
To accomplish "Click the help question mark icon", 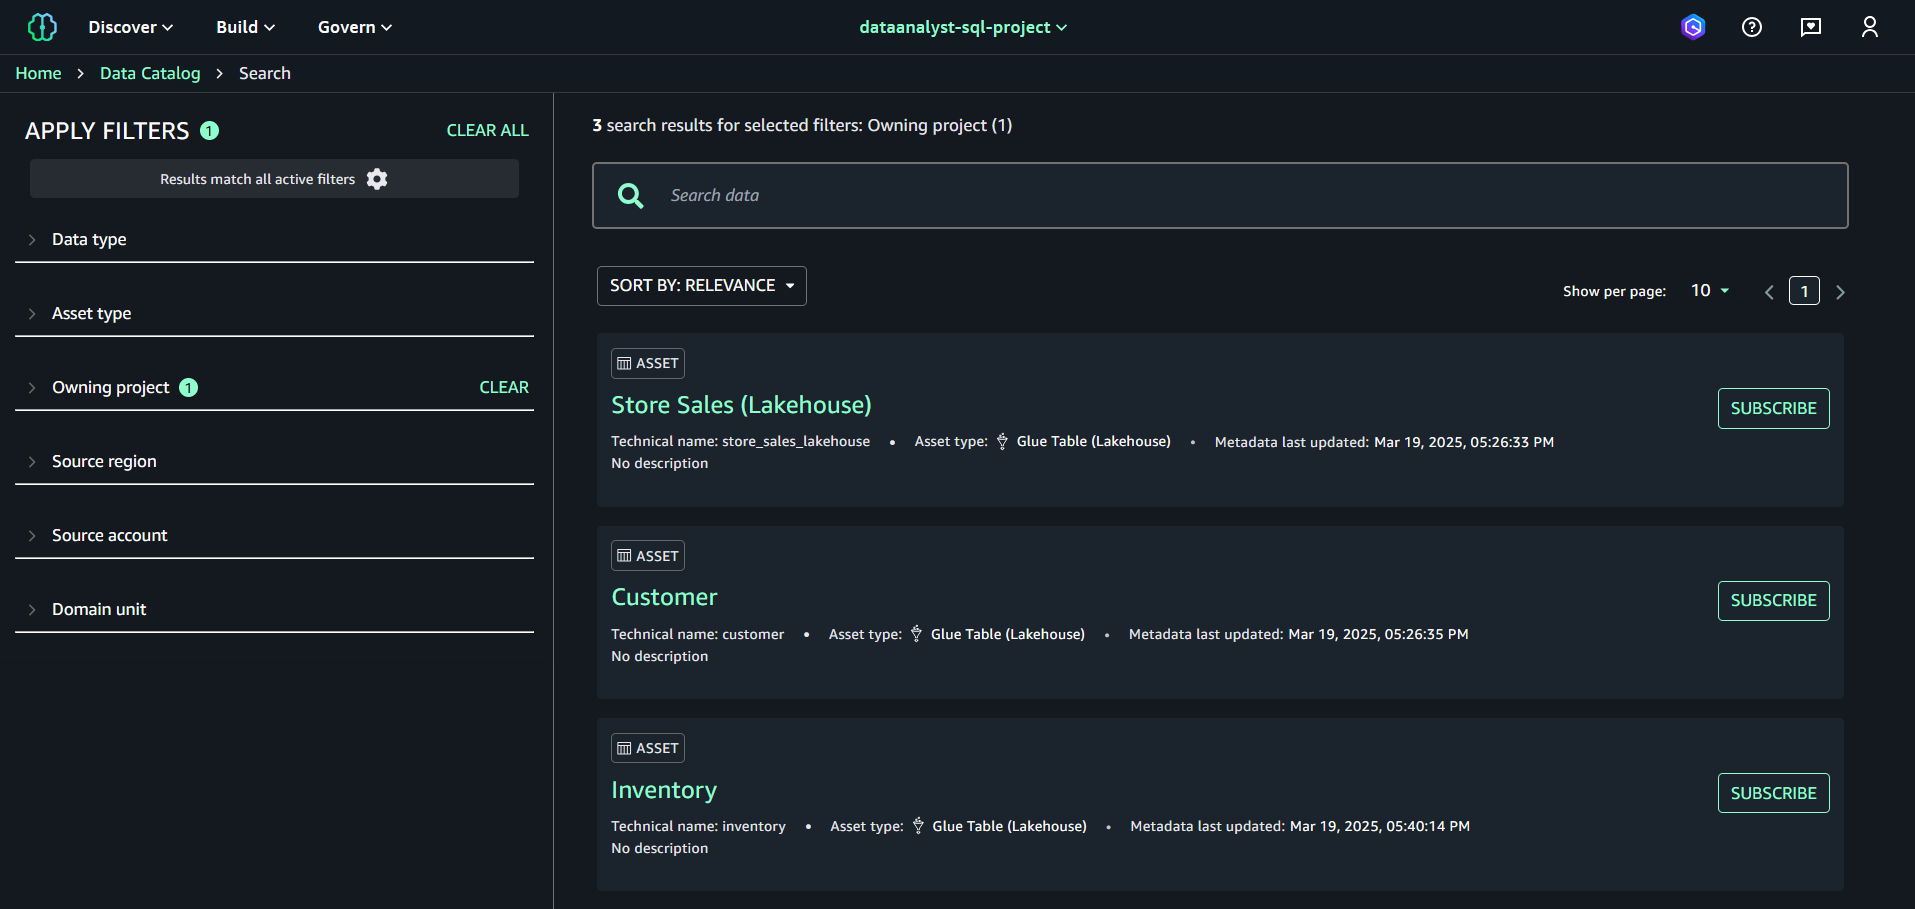I will click(1752, 27).
